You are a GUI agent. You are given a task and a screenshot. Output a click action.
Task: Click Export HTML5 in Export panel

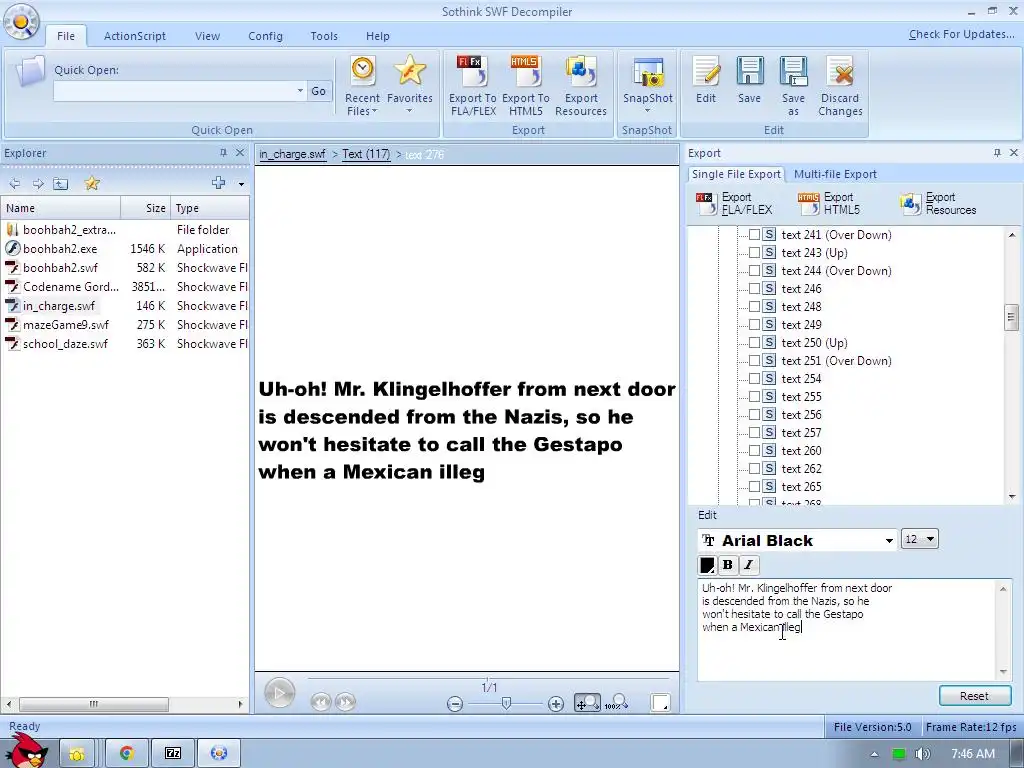828,204
